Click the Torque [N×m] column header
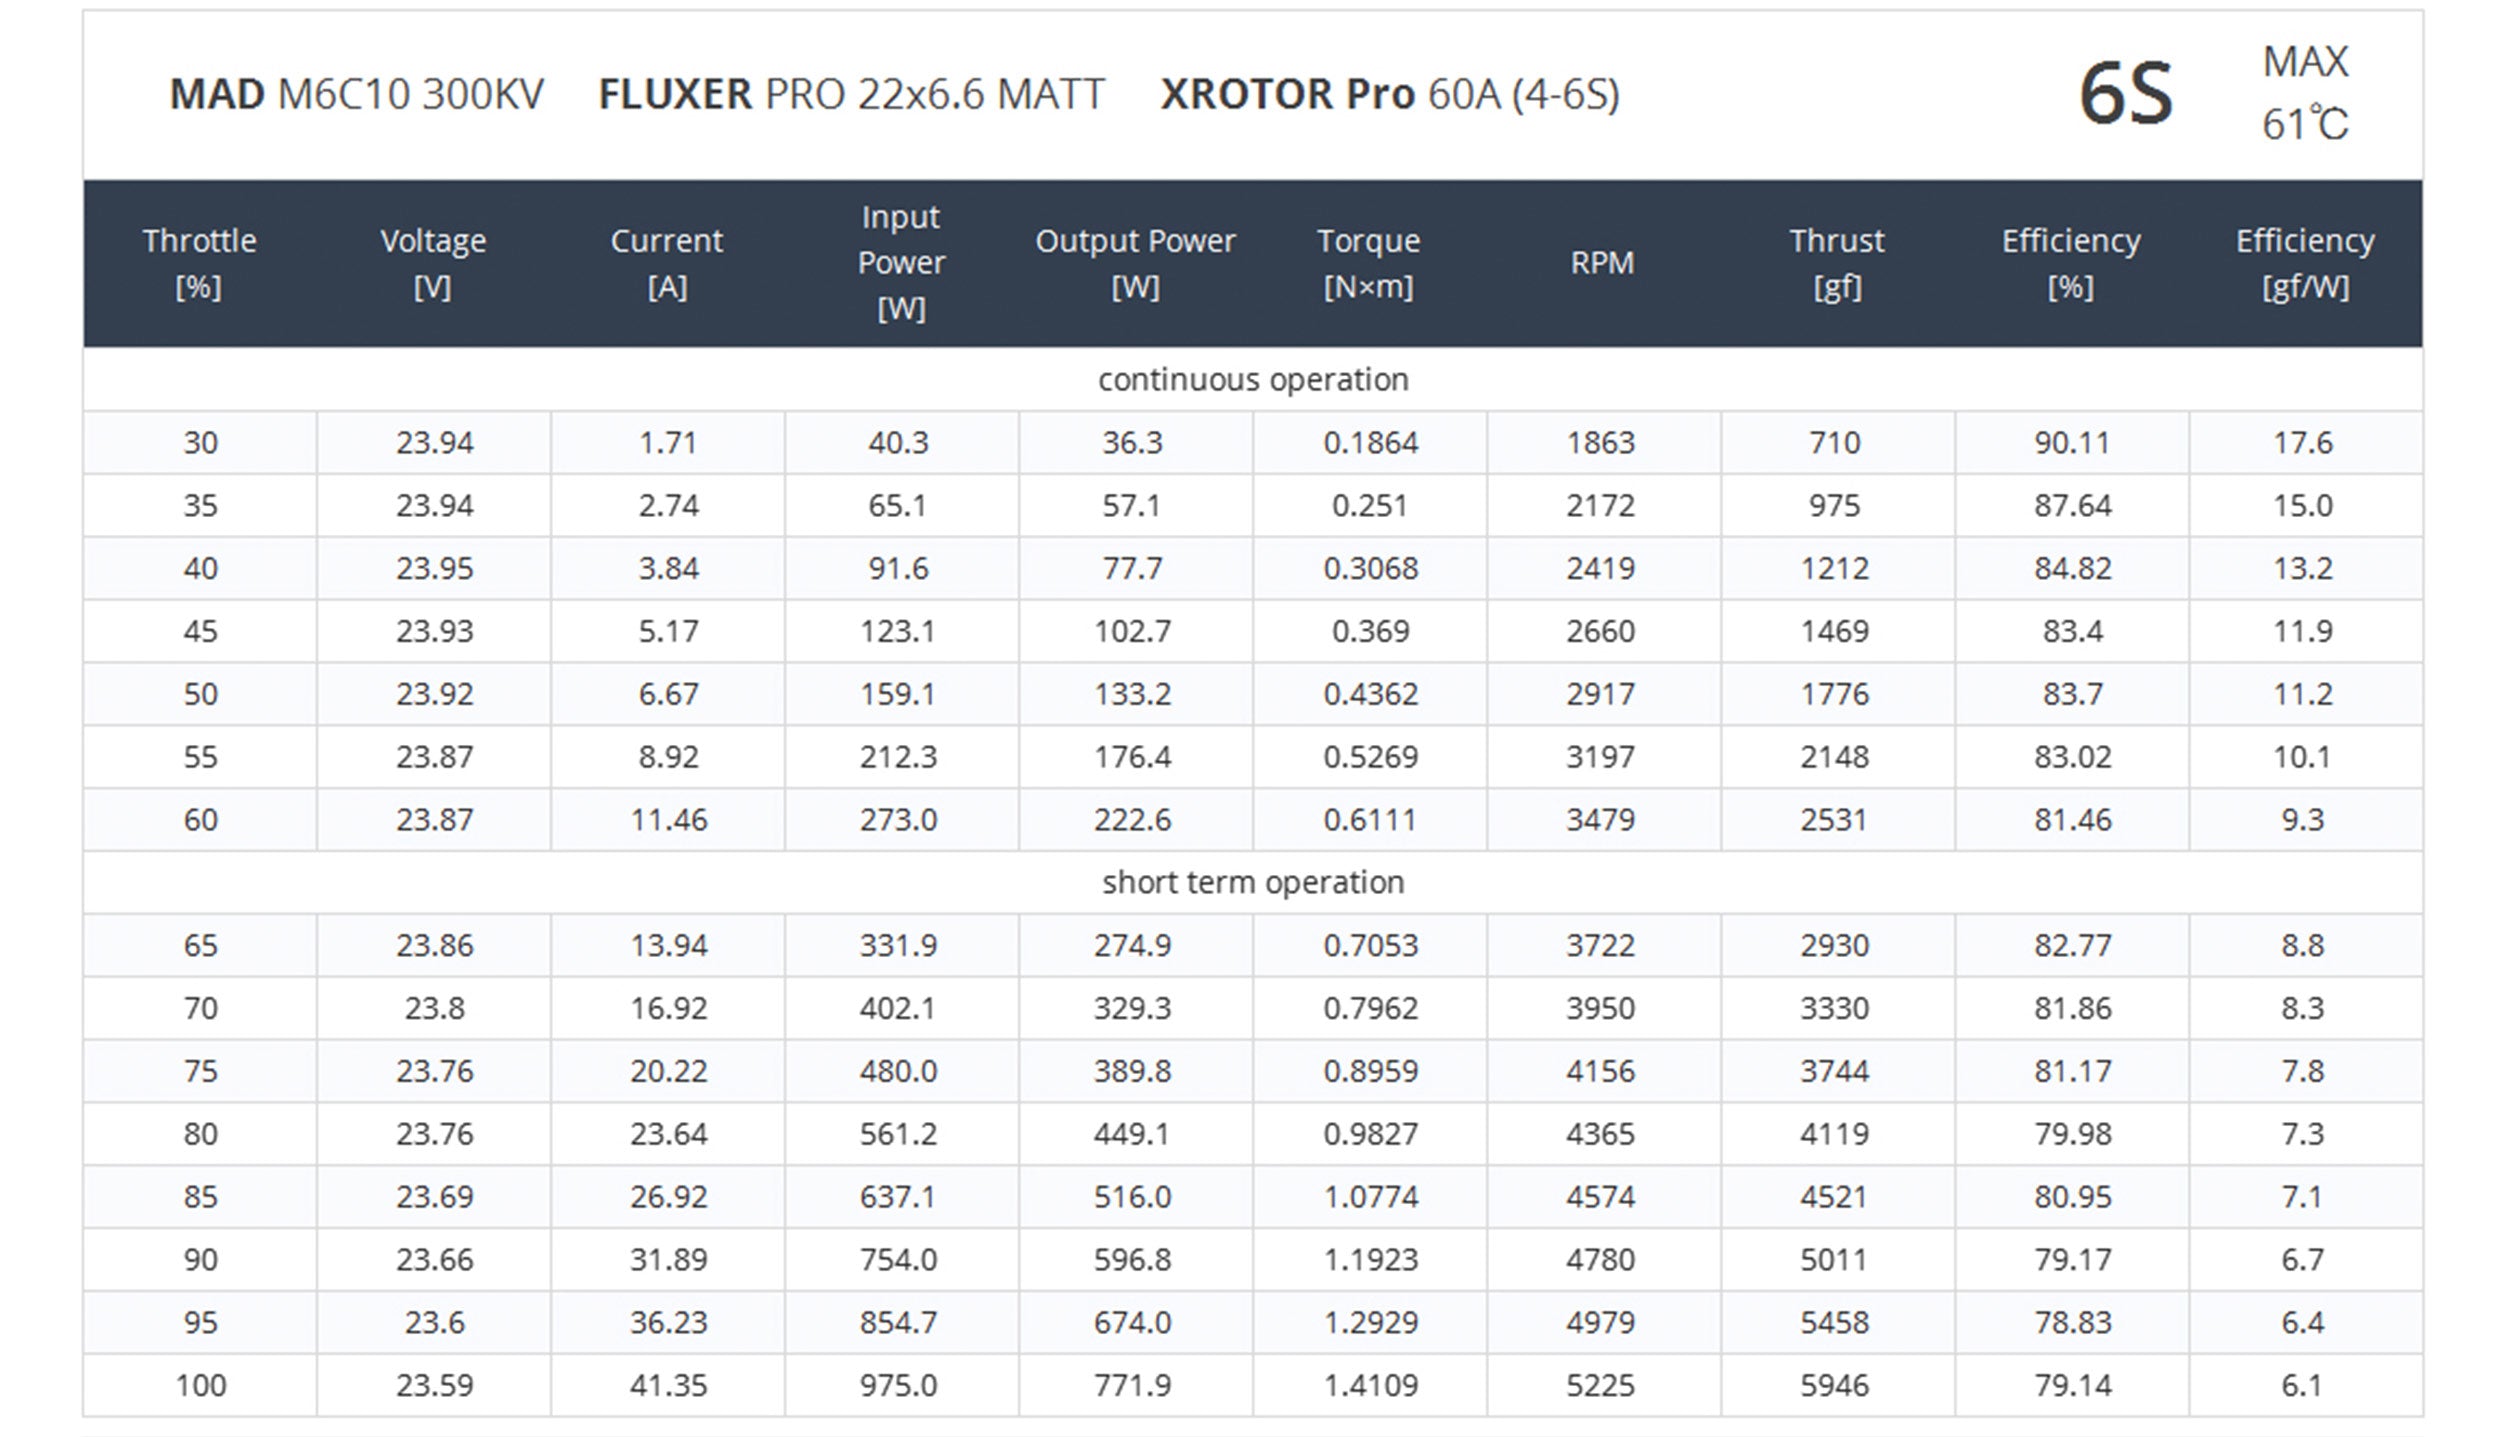Viewport: 2500px width, 1437px height. (x=1369, y=263)
